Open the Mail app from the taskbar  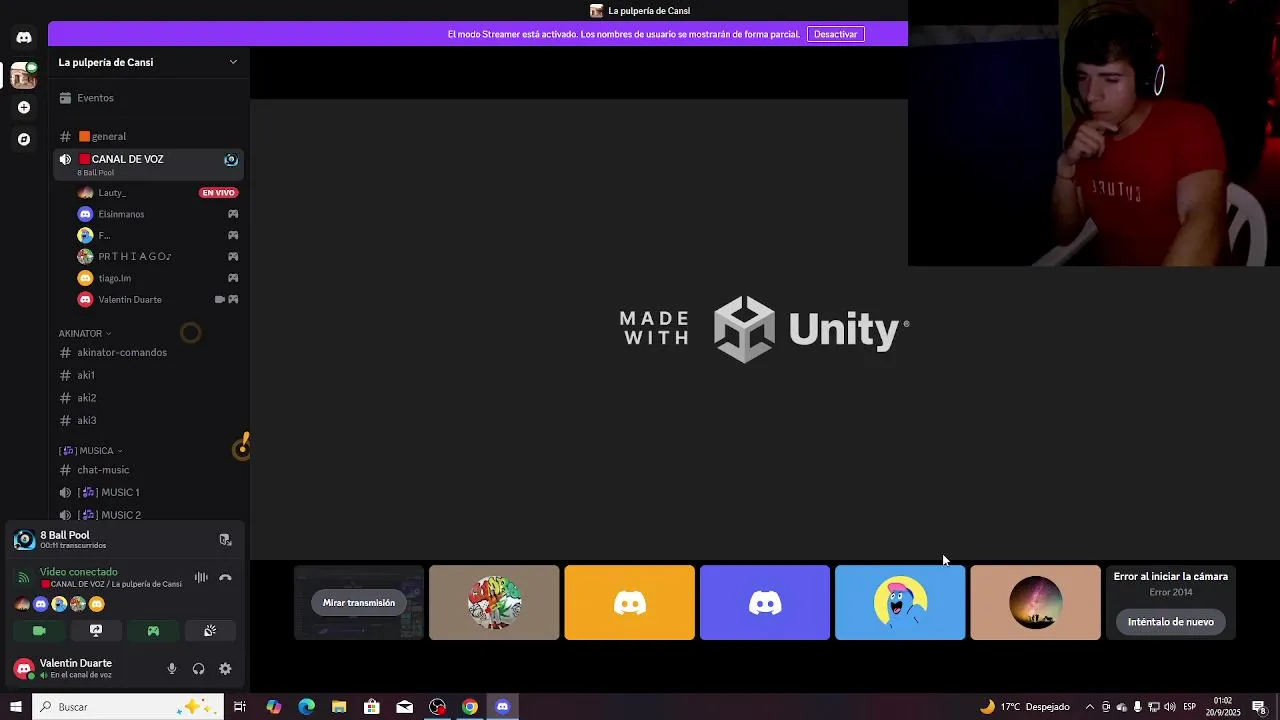404,707
